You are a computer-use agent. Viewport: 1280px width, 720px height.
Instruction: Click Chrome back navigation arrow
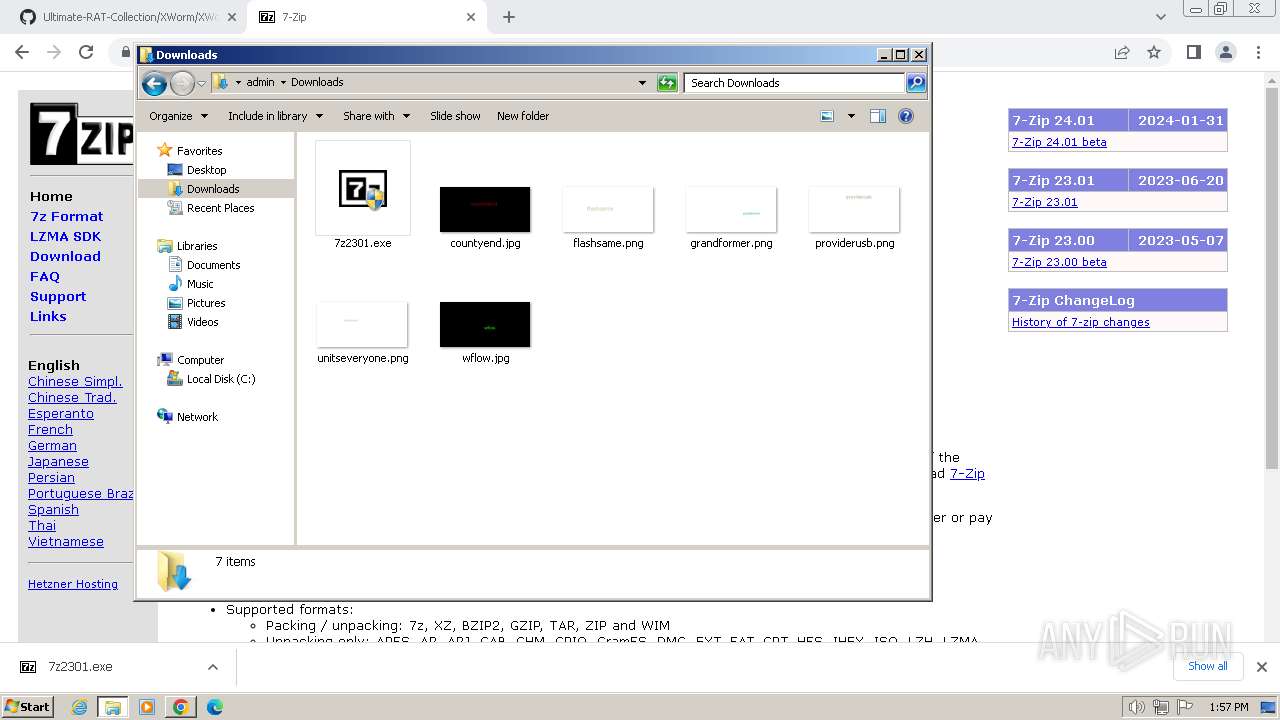pos(22,52)
